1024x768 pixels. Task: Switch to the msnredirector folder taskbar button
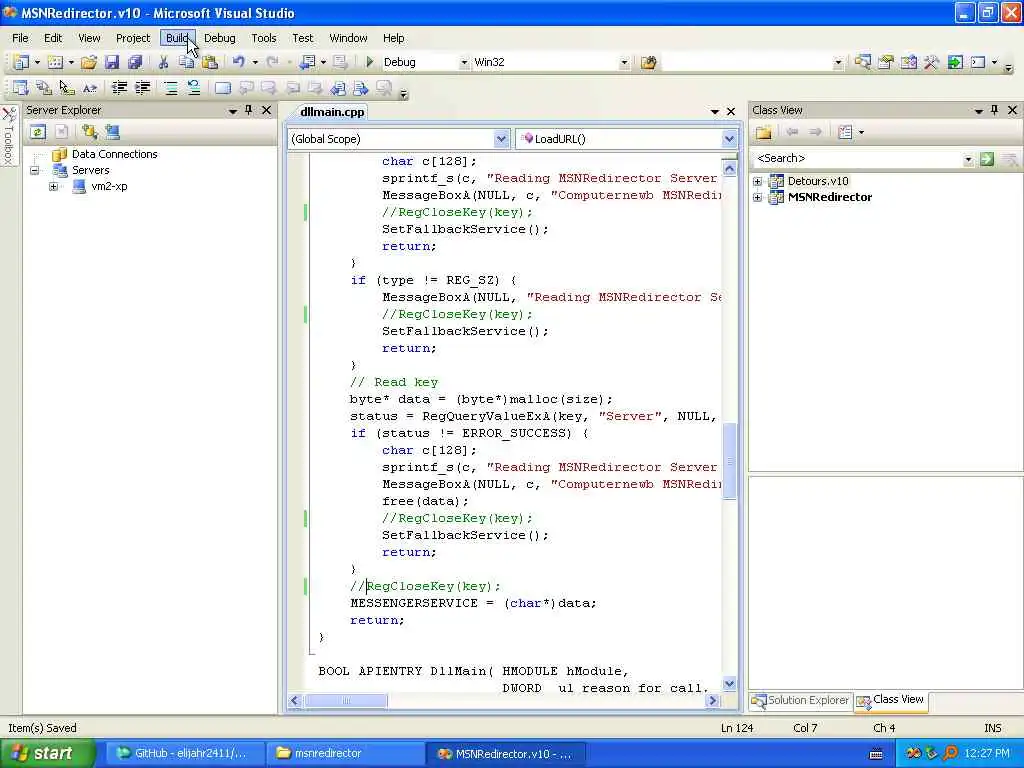[x=345, y=753]
